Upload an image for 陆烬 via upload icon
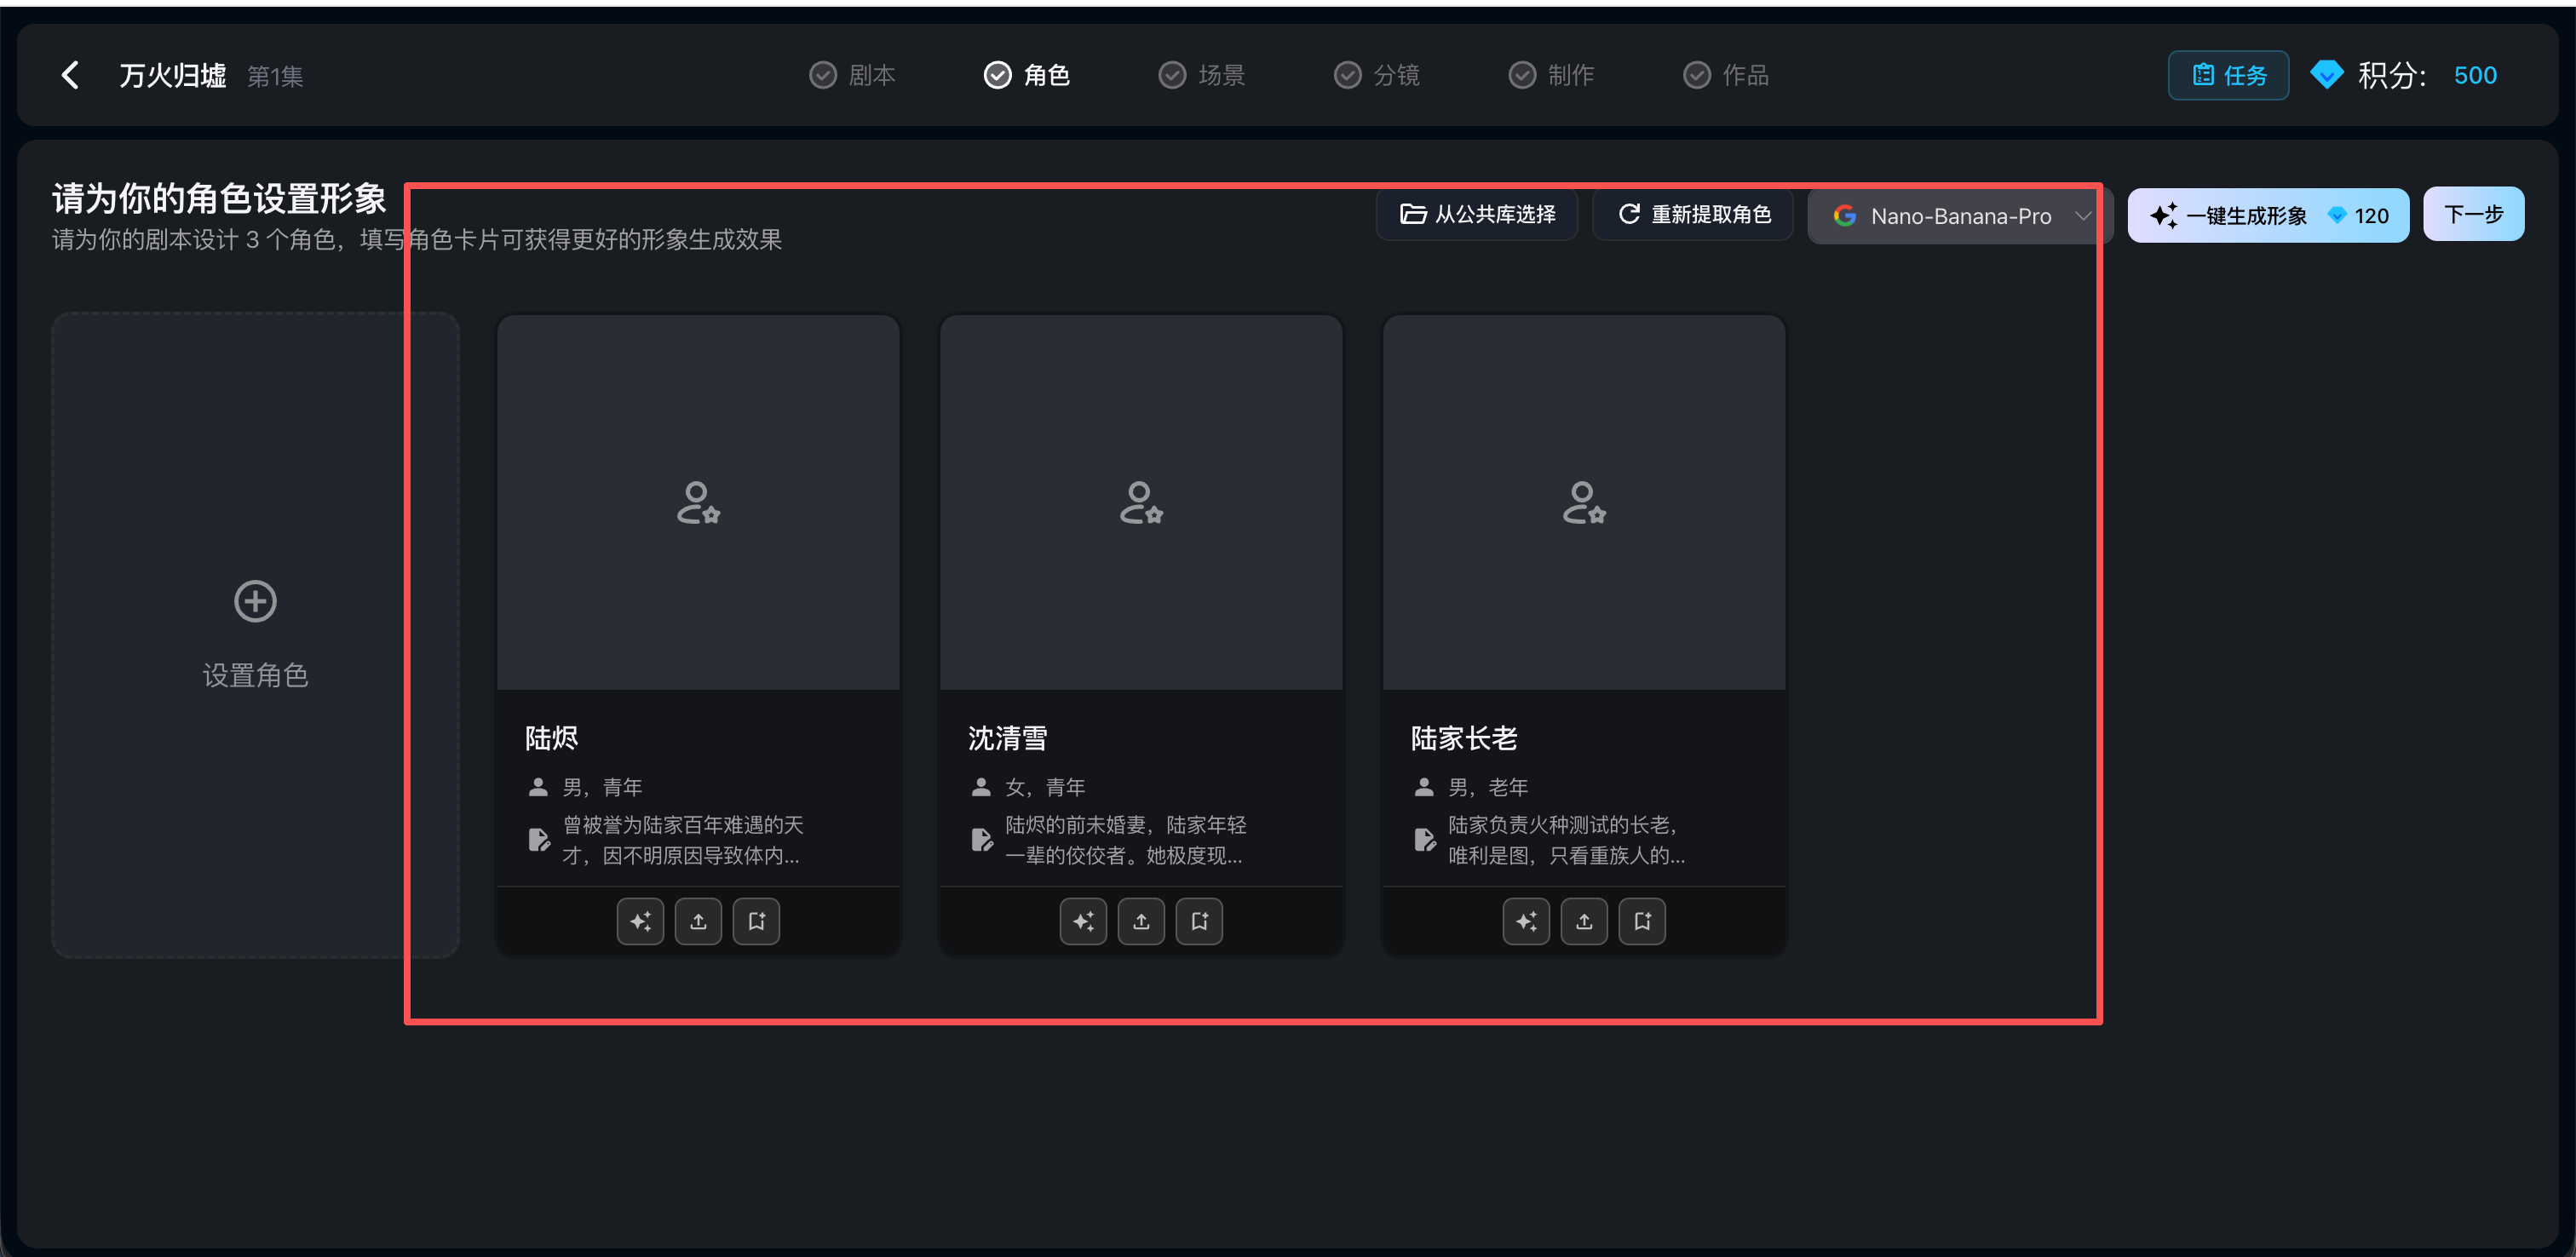 coord(698,921)
